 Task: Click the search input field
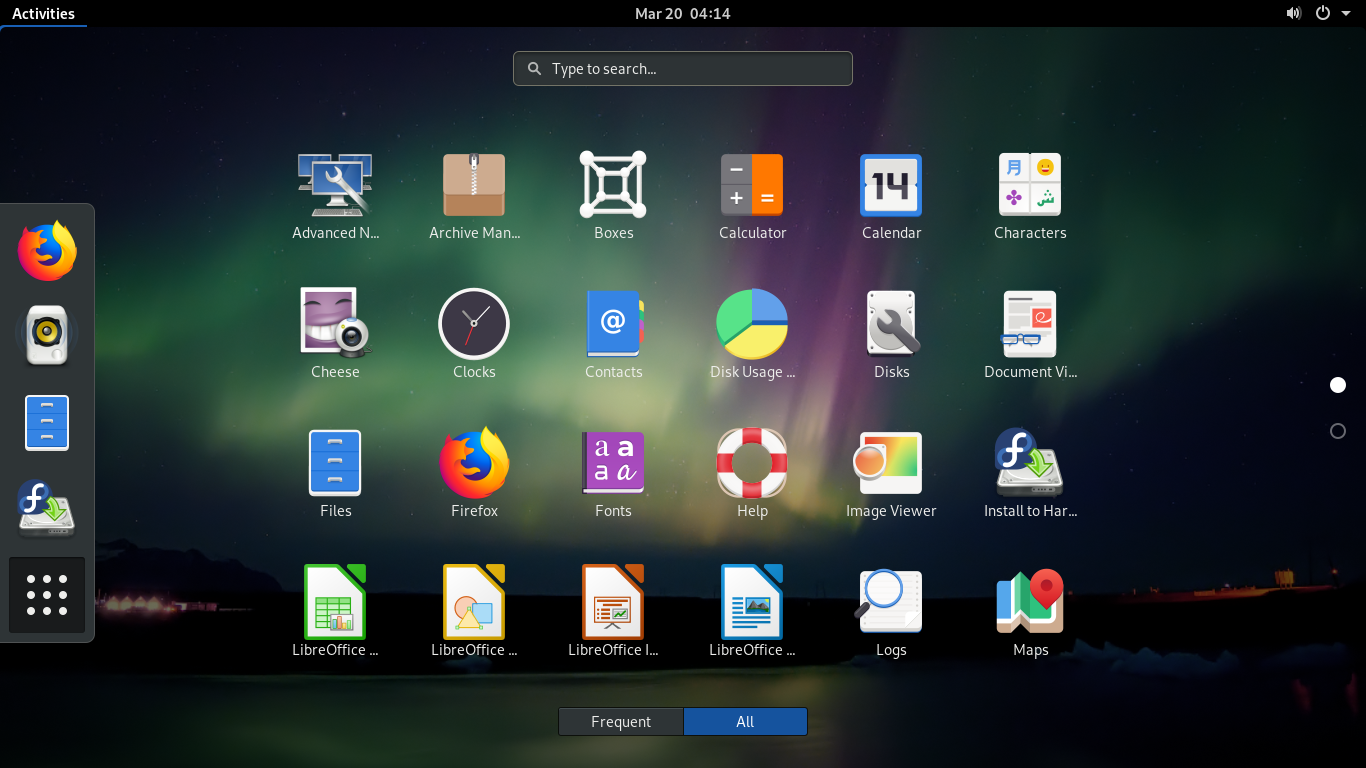click(682, 68)
